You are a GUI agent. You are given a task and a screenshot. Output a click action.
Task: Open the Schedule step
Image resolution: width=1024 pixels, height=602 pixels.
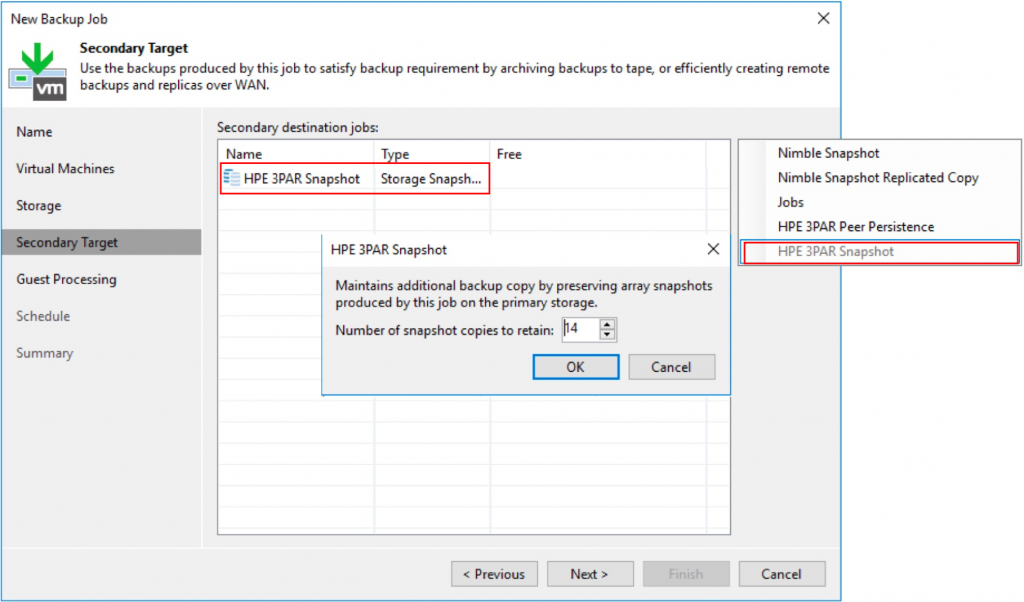[43, 316]
